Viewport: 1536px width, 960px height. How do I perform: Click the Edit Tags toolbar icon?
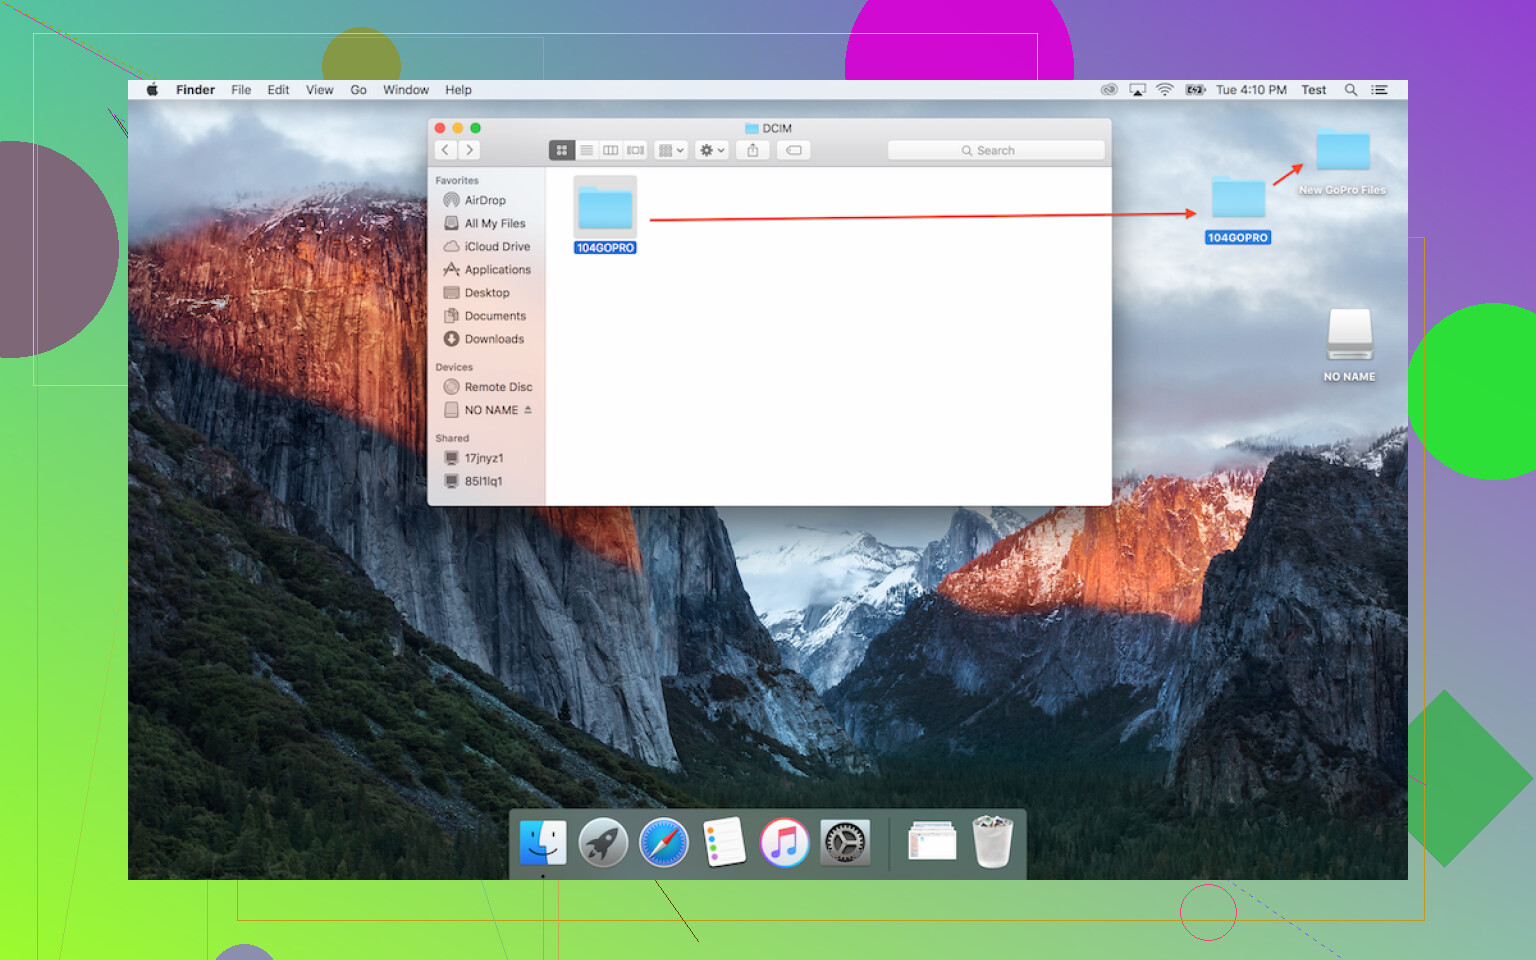pos(794,150)
